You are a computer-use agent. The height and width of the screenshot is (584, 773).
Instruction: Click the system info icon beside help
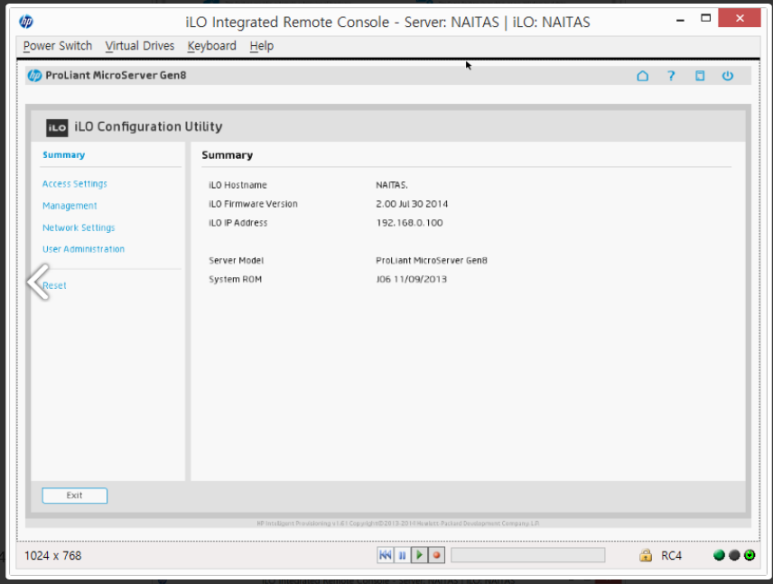pyautogui.click(x=700, y=76)
